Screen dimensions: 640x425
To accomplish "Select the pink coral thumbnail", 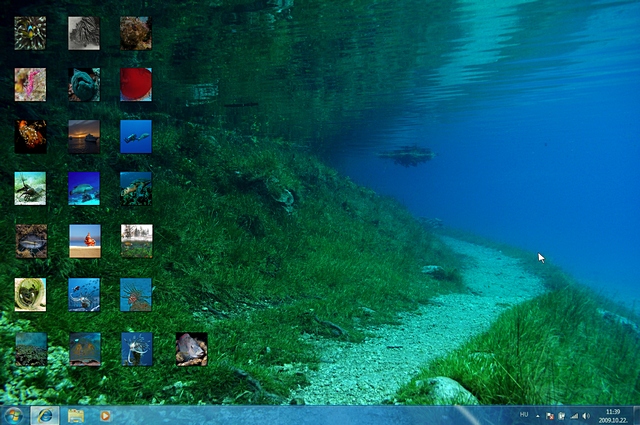I will point(30,85).
